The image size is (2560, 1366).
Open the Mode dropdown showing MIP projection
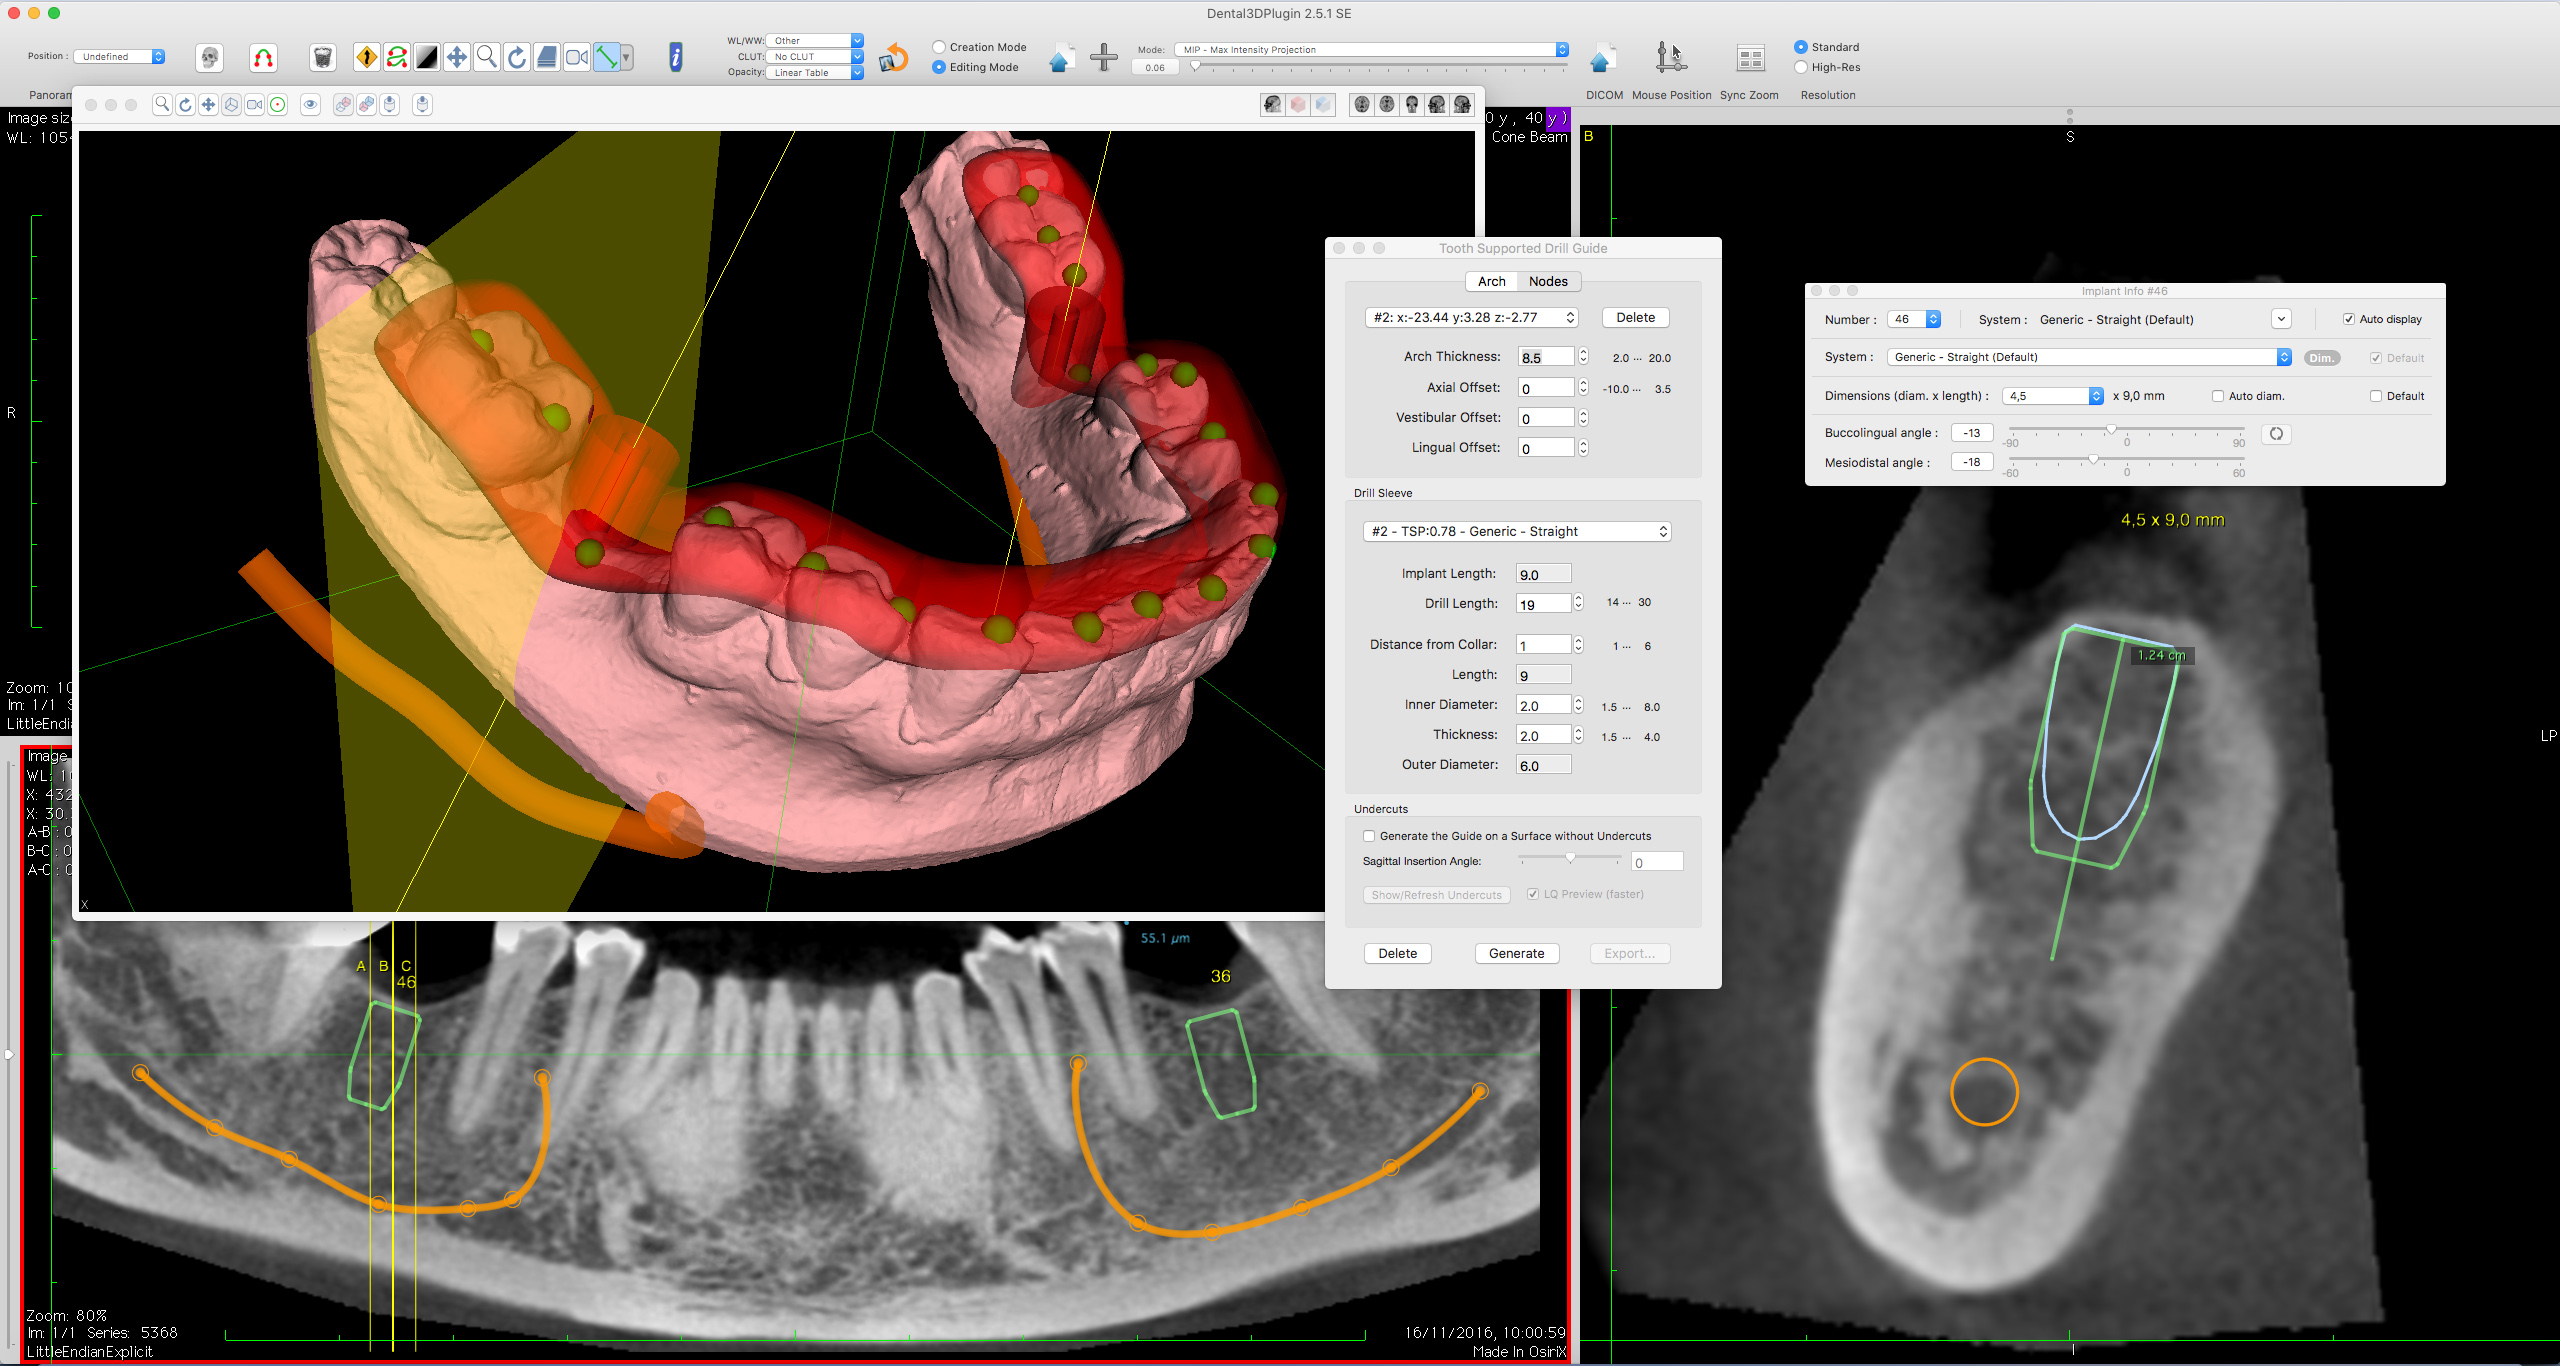point(1372,50)
